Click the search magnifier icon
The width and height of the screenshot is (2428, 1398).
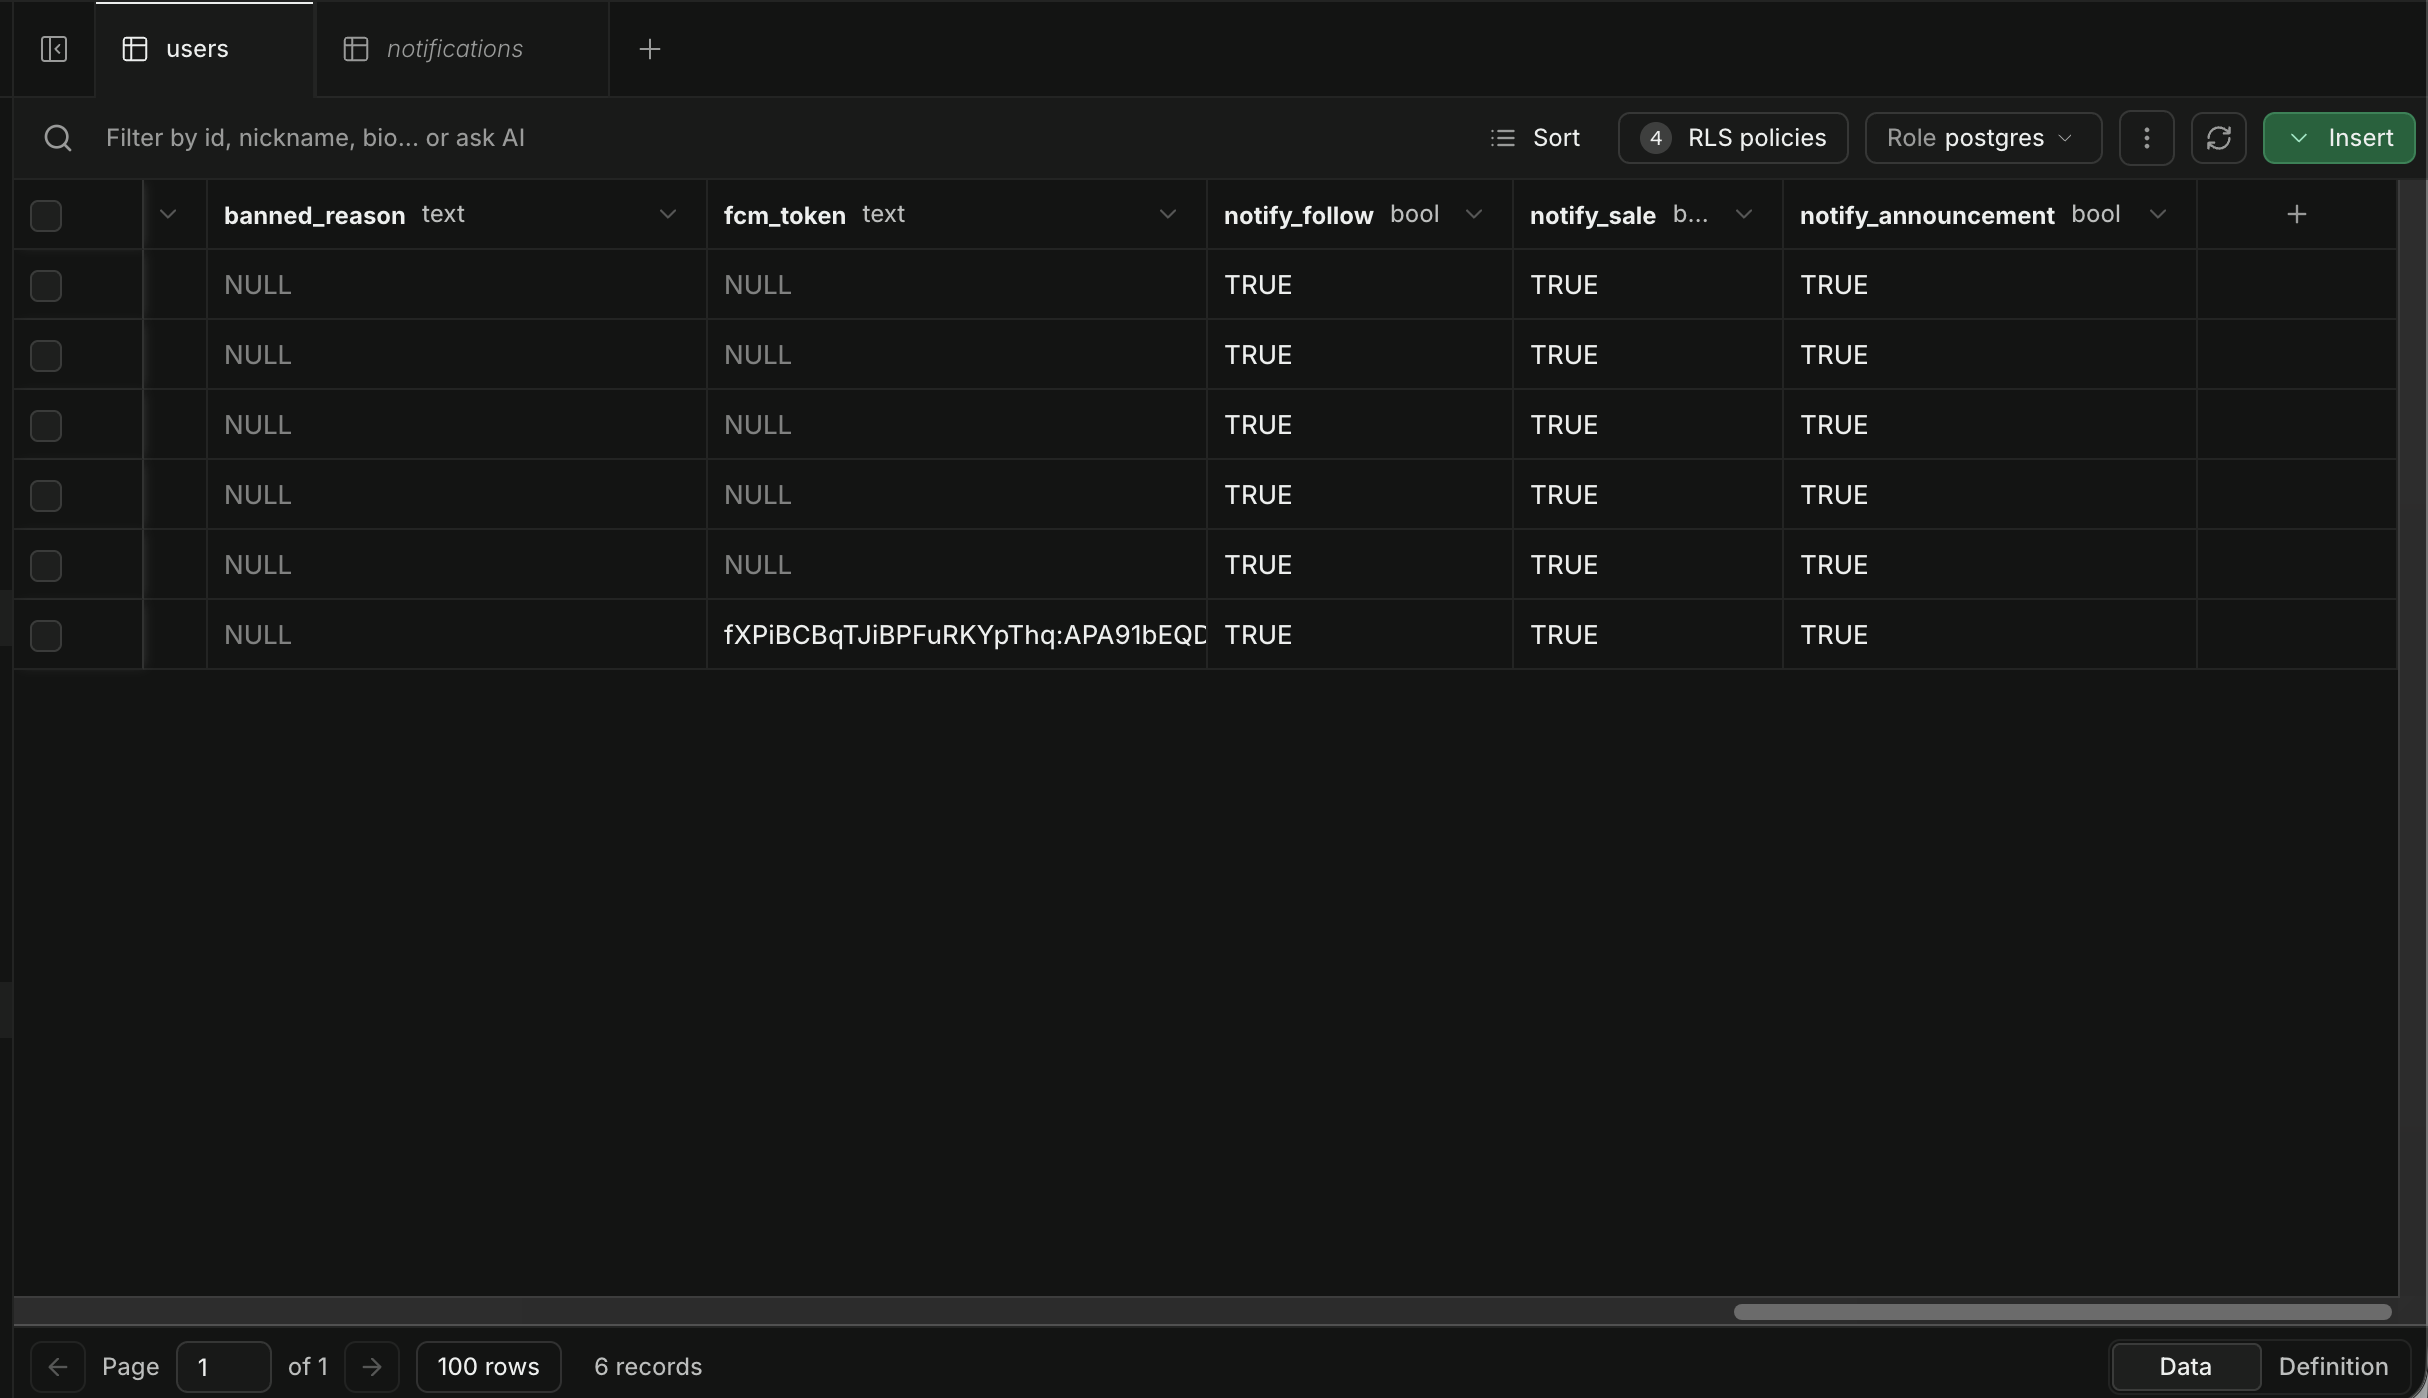[58, 138]
